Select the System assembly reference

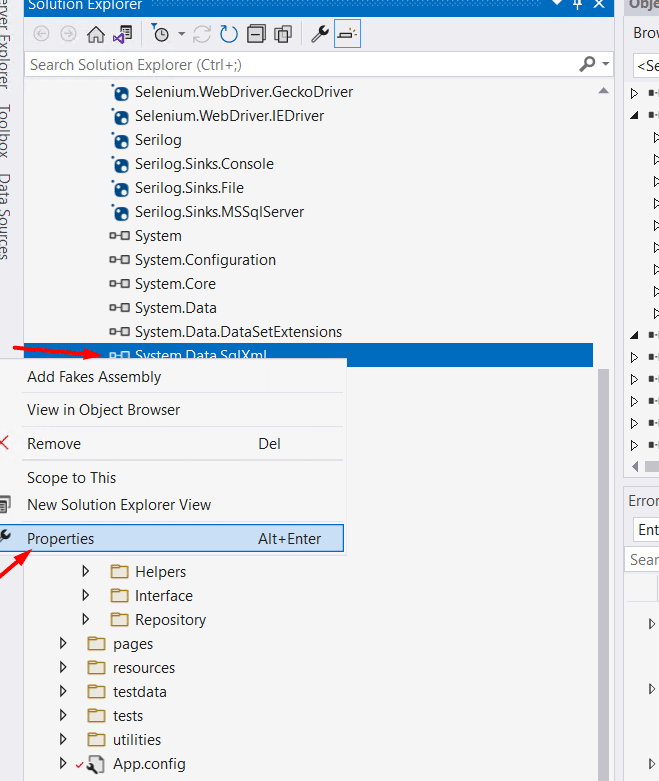(158, 236)
